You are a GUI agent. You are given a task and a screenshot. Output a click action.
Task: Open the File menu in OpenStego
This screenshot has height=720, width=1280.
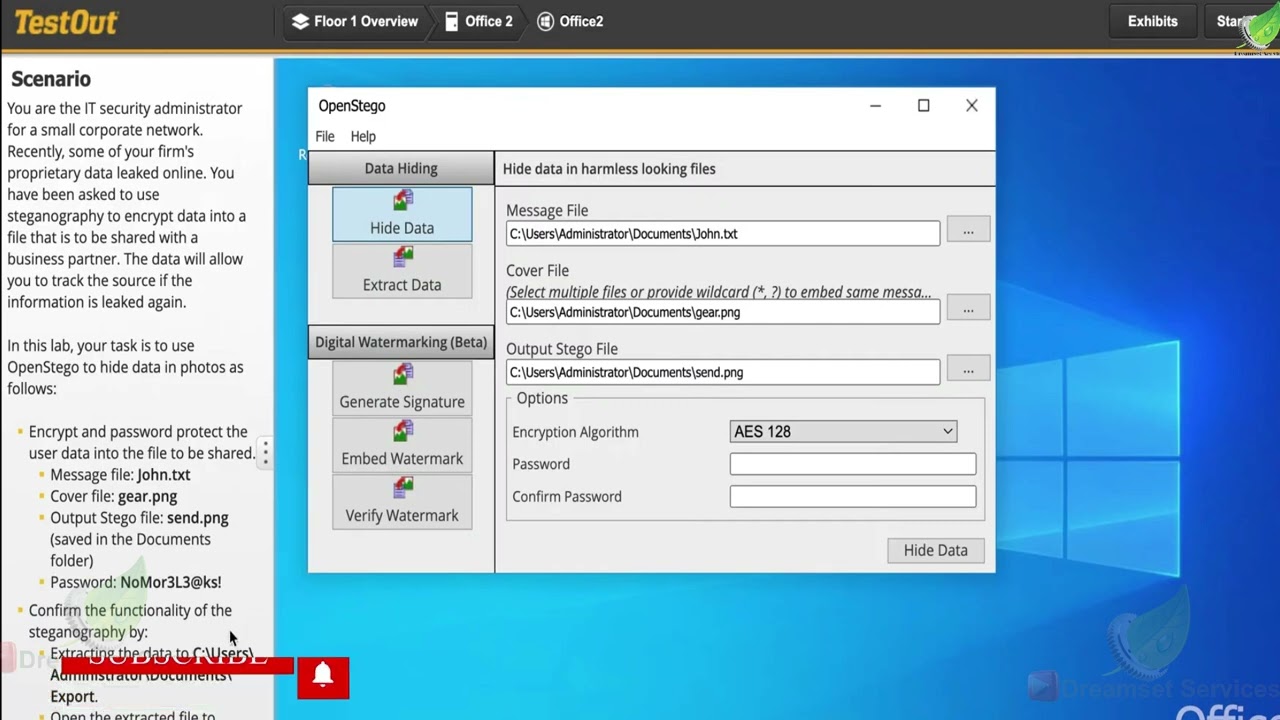point(325,136)
